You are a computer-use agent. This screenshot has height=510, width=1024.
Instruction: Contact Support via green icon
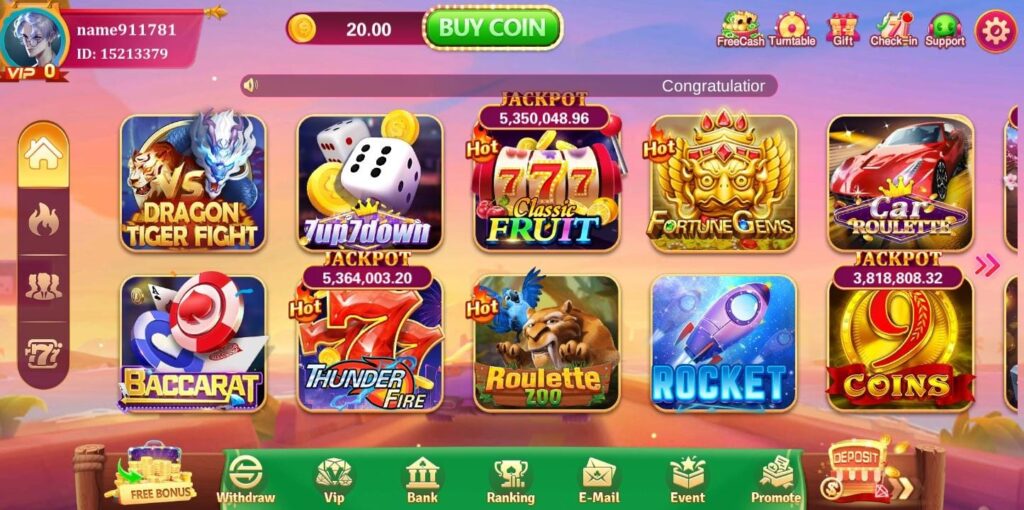click(x=944, y=30)
